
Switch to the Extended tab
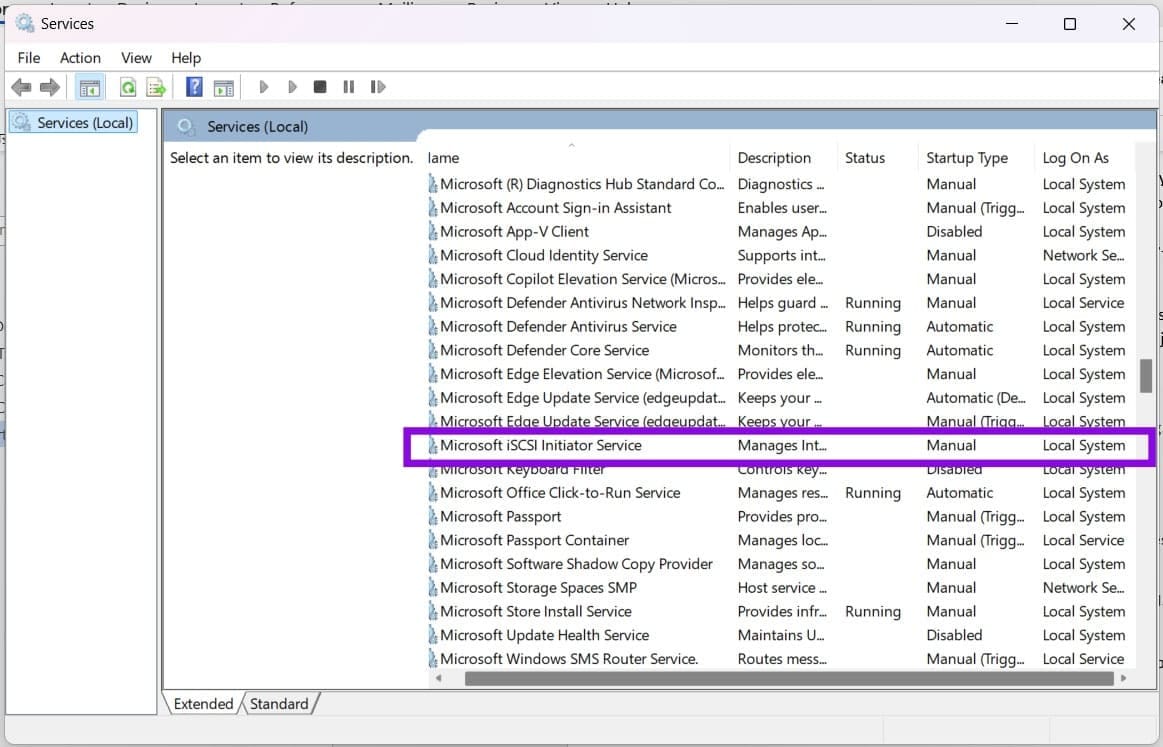click(x=203, y=703)
